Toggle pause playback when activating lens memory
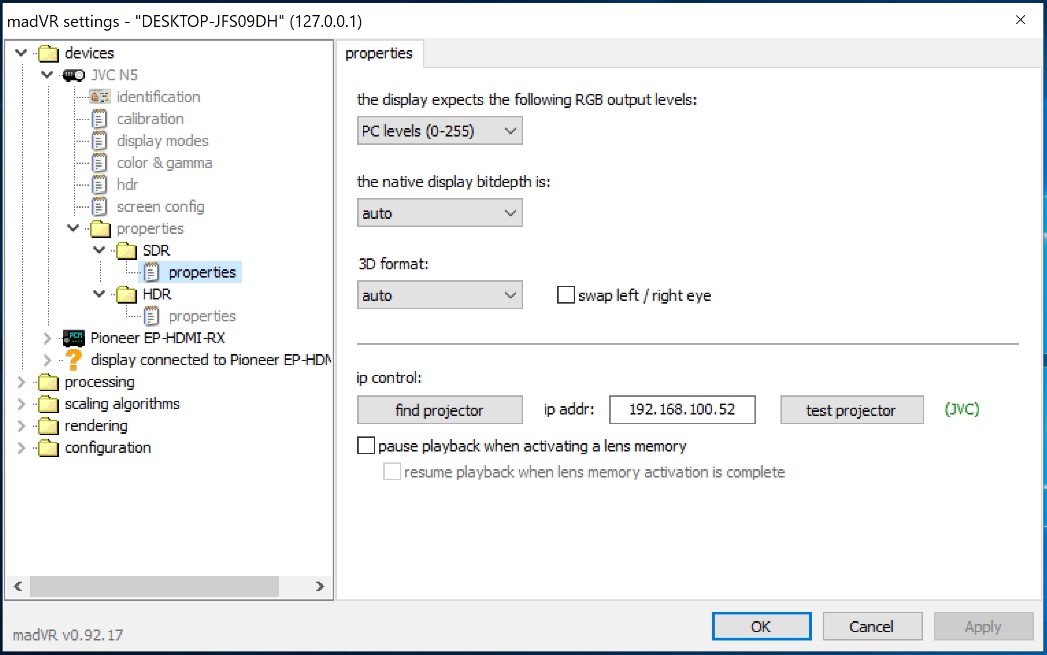The image size is (1047, 655). pyautogui.click(x=366, y=445)
